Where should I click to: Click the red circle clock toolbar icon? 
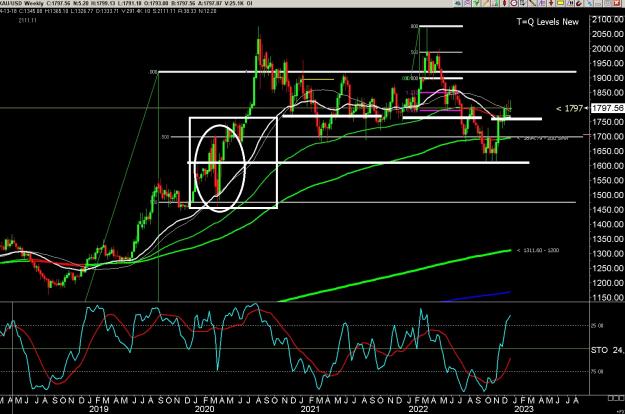[x=514, y=3]
